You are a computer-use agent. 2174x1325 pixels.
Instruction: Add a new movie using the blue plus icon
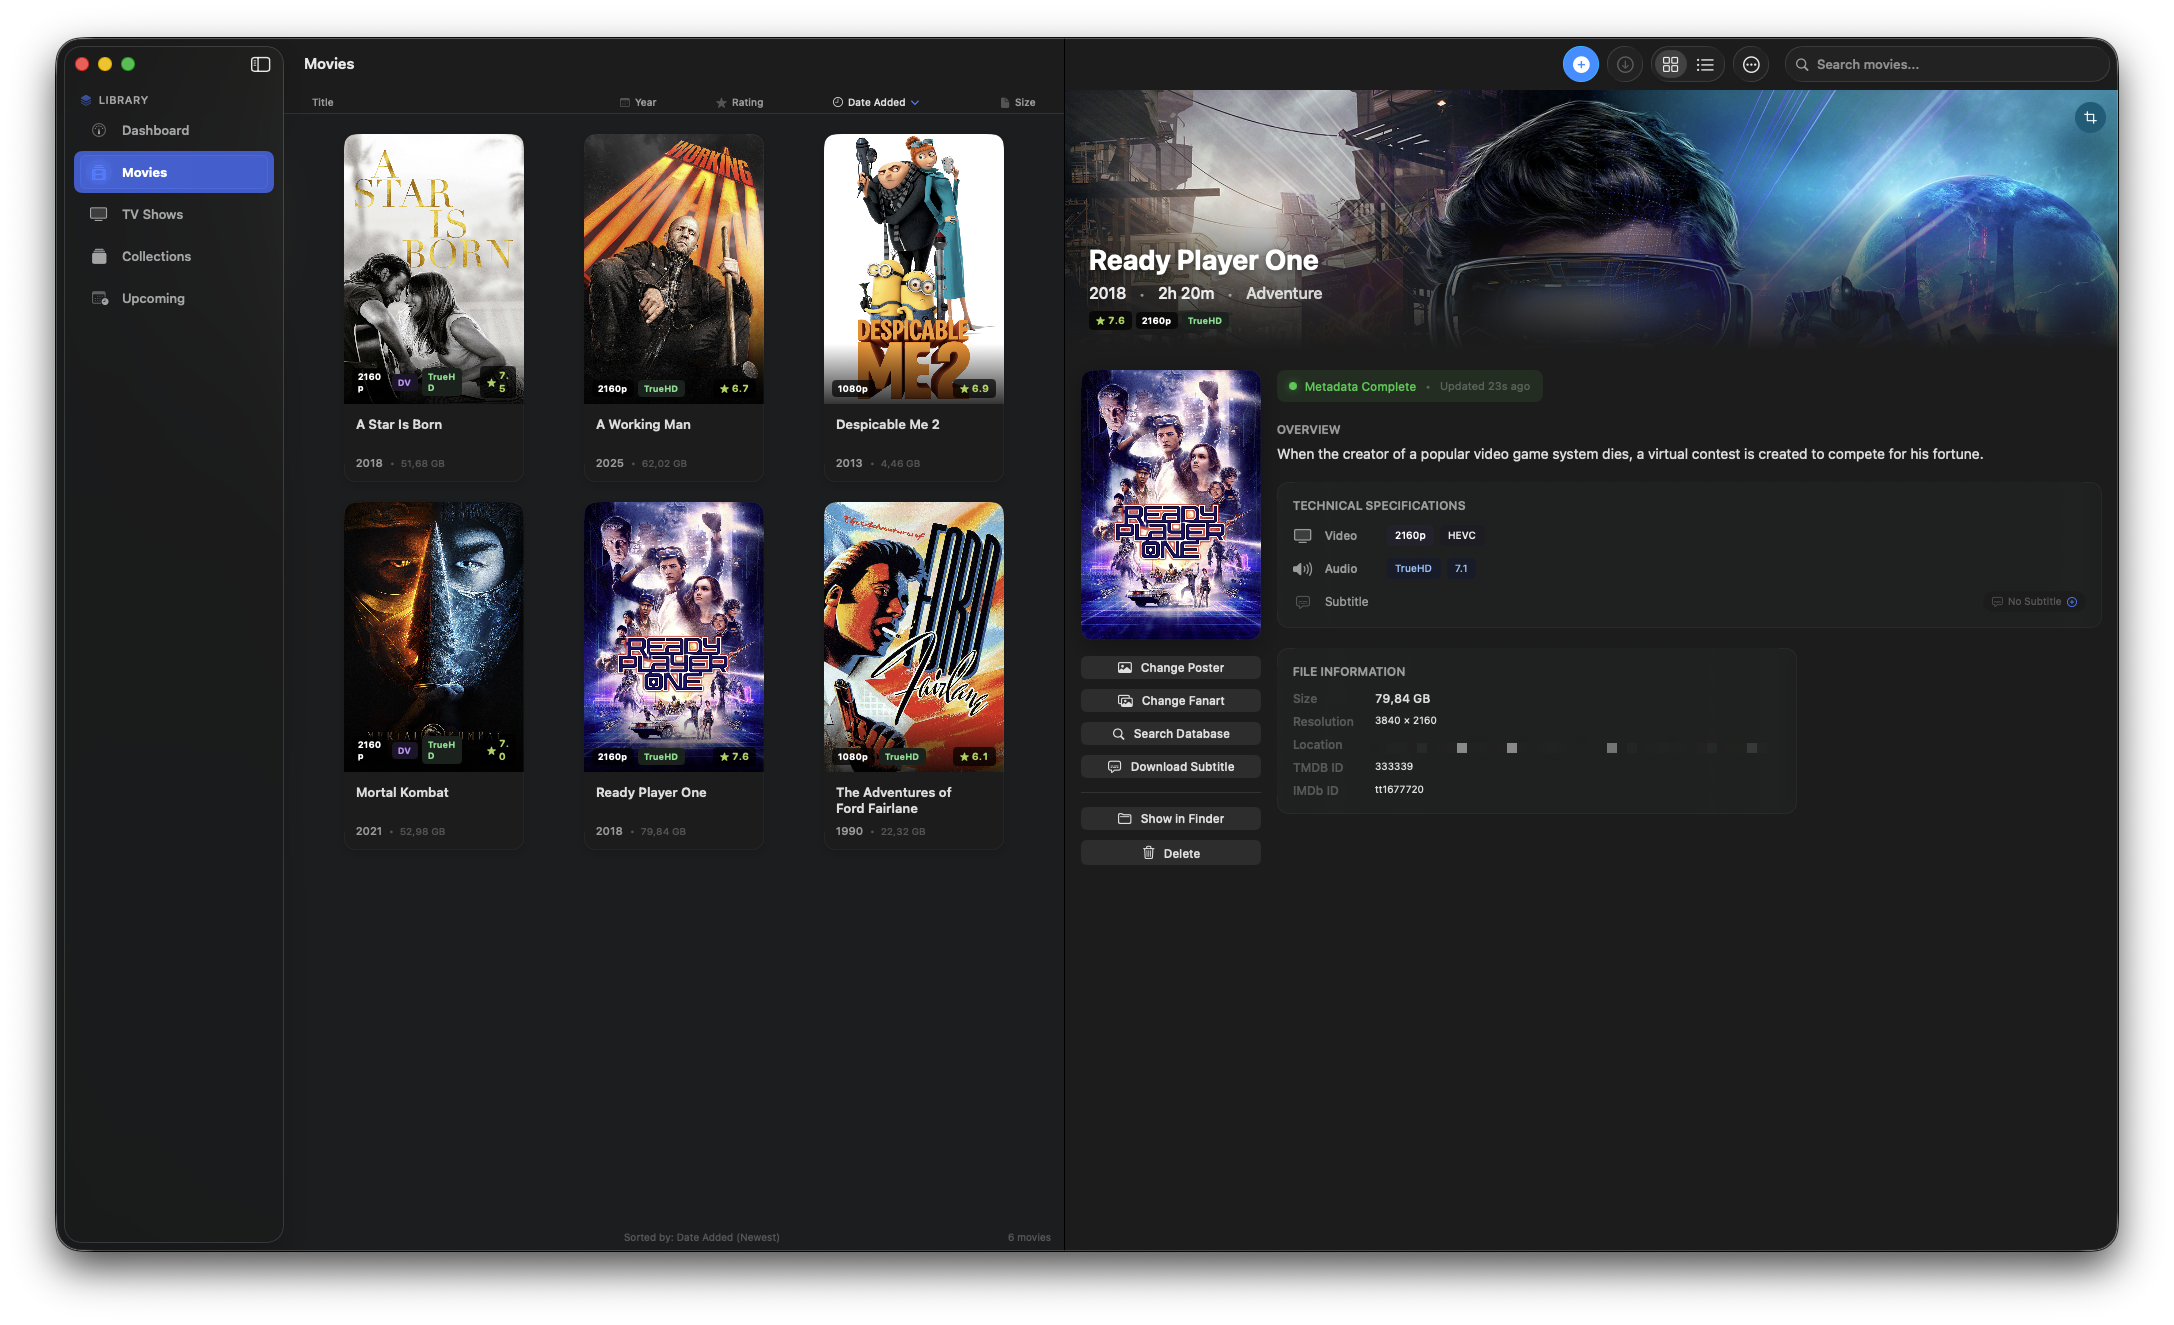pyautogui.click(x=1581, y=63)
